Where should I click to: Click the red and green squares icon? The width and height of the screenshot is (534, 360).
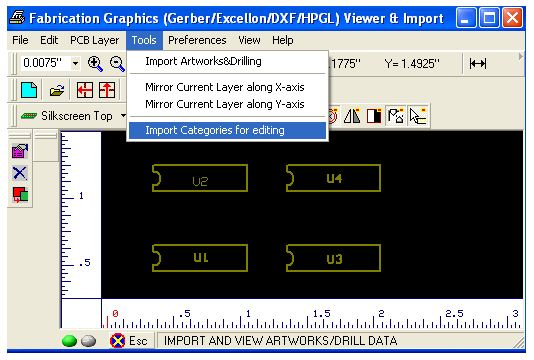(20, 195)
